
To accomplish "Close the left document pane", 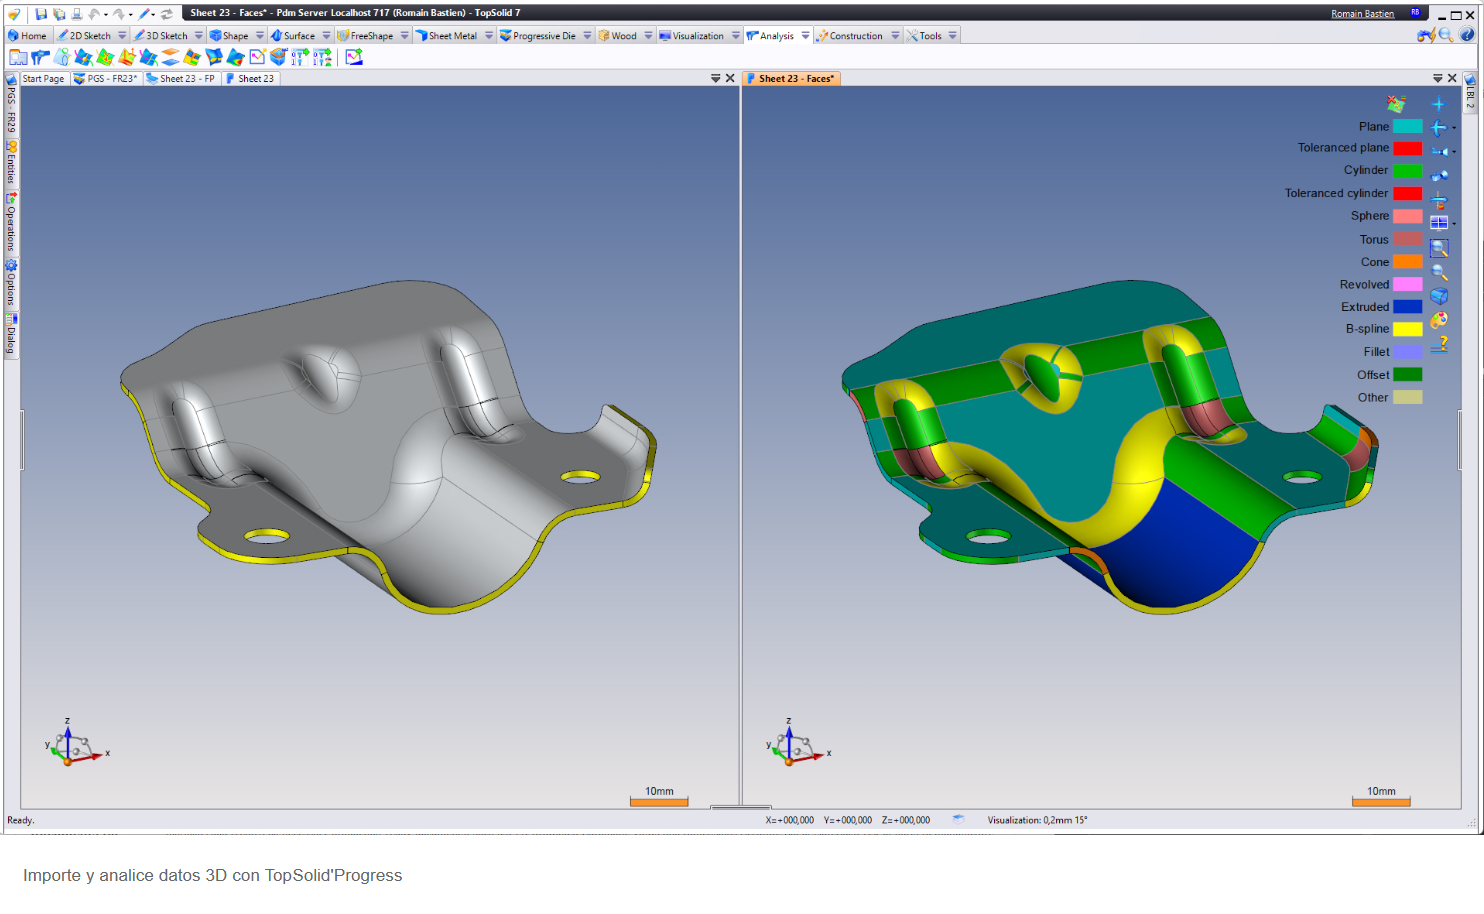I will [730, 78].
